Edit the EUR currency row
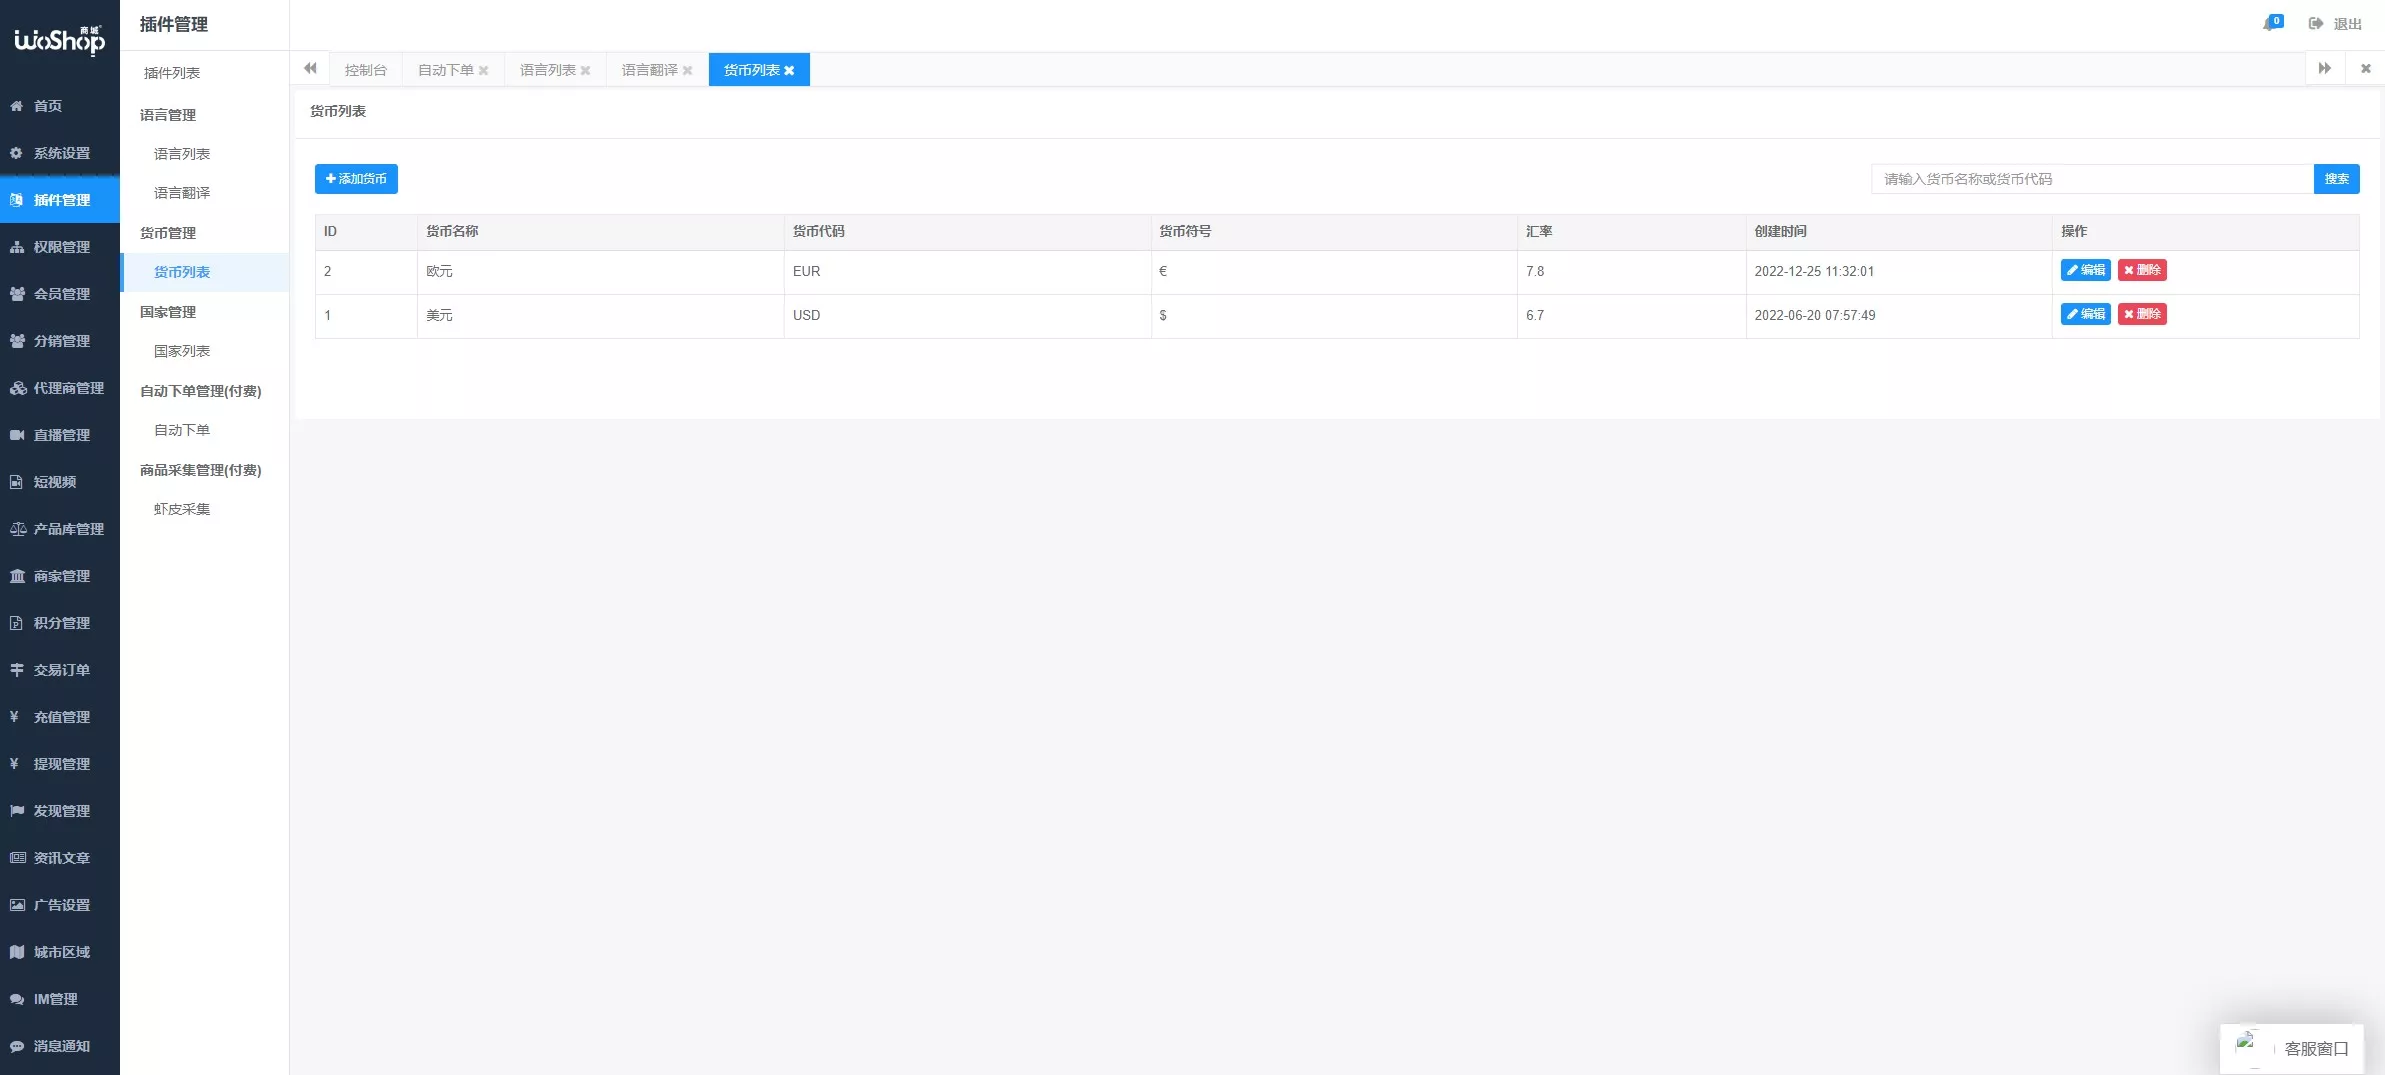 pyautogui.click(x=2085, y=270)
